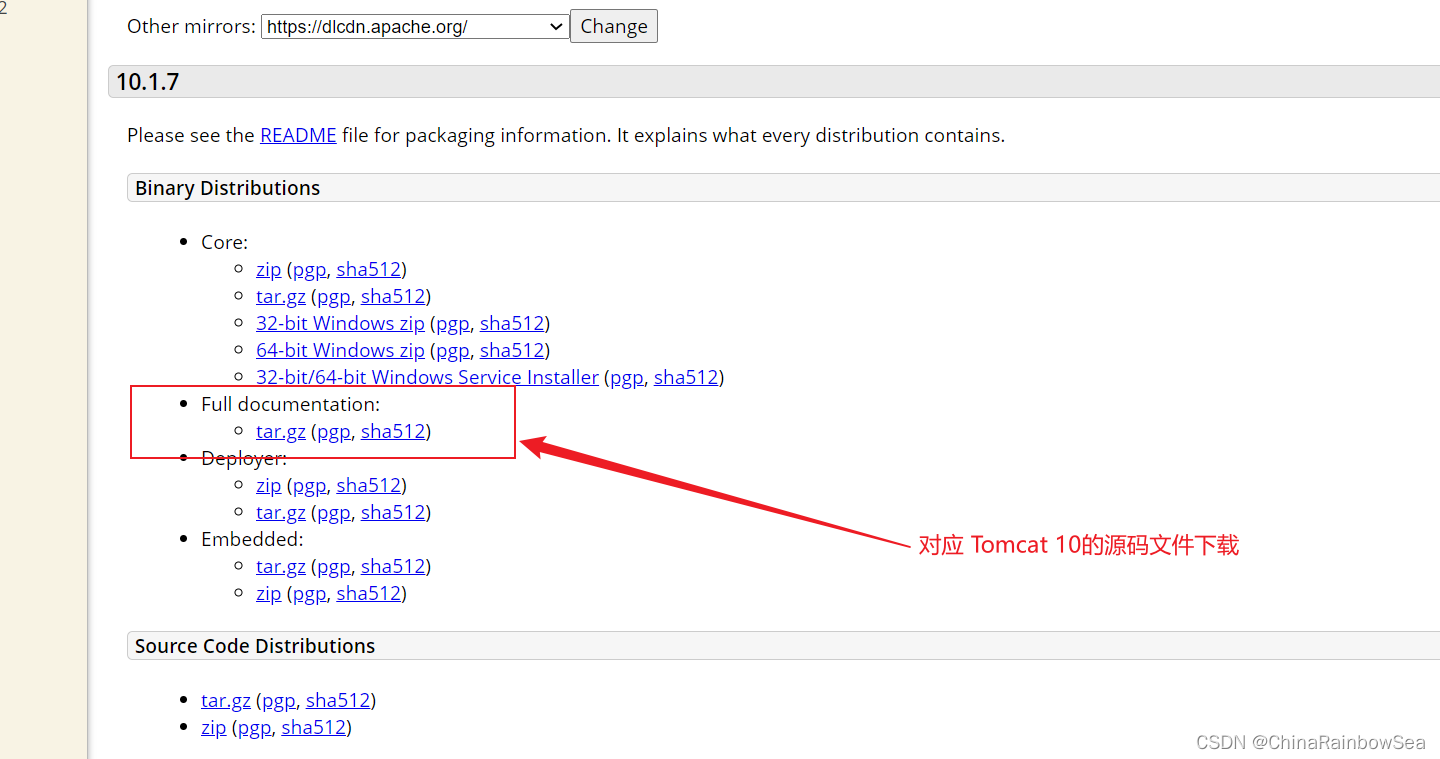Screen dimensions: 1440x759
Task: Open the Other mirrors dropdown list
Action: point(415,27)
